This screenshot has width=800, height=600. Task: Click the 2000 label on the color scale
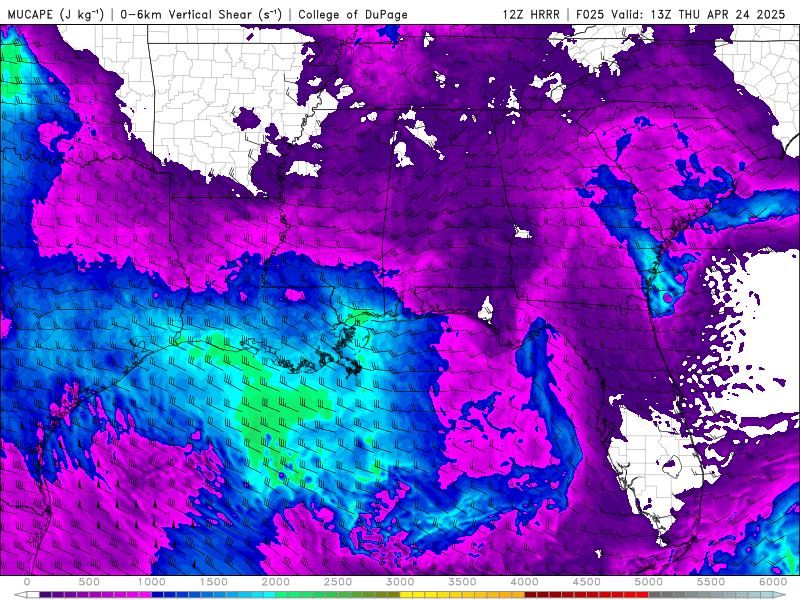pyautogui.click(x=276, y=582)
